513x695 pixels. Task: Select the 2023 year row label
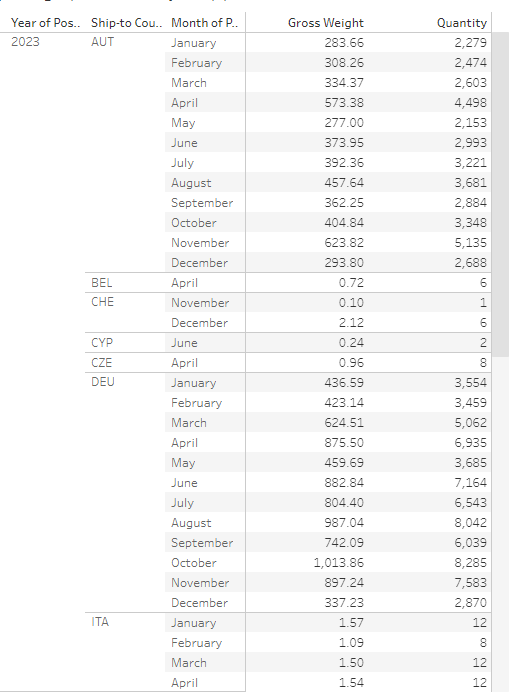[25, 42]
